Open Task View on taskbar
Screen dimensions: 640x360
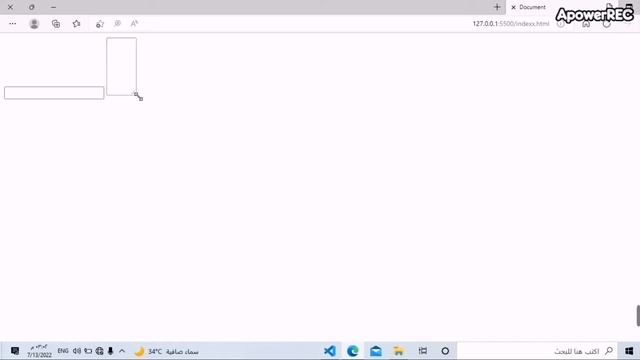pos(423,351)
